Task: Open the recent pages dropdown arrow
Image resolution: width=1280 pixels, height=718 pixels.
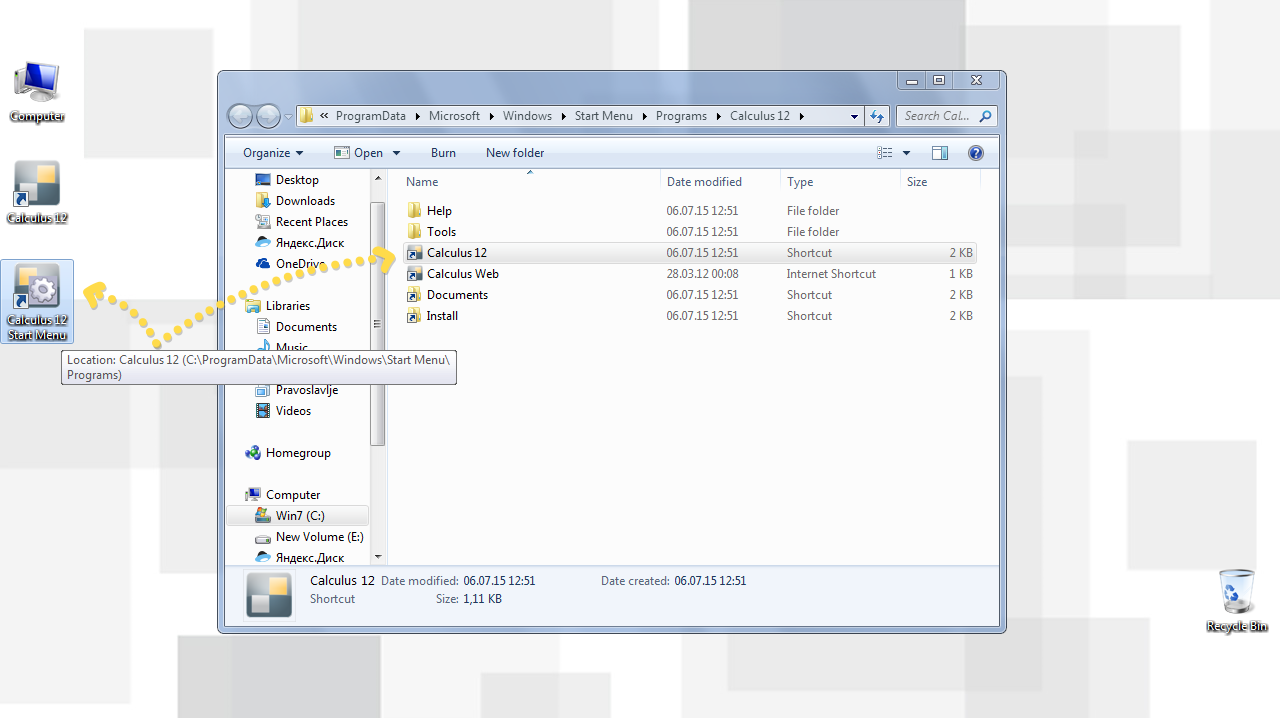Action: pos(288,116)
